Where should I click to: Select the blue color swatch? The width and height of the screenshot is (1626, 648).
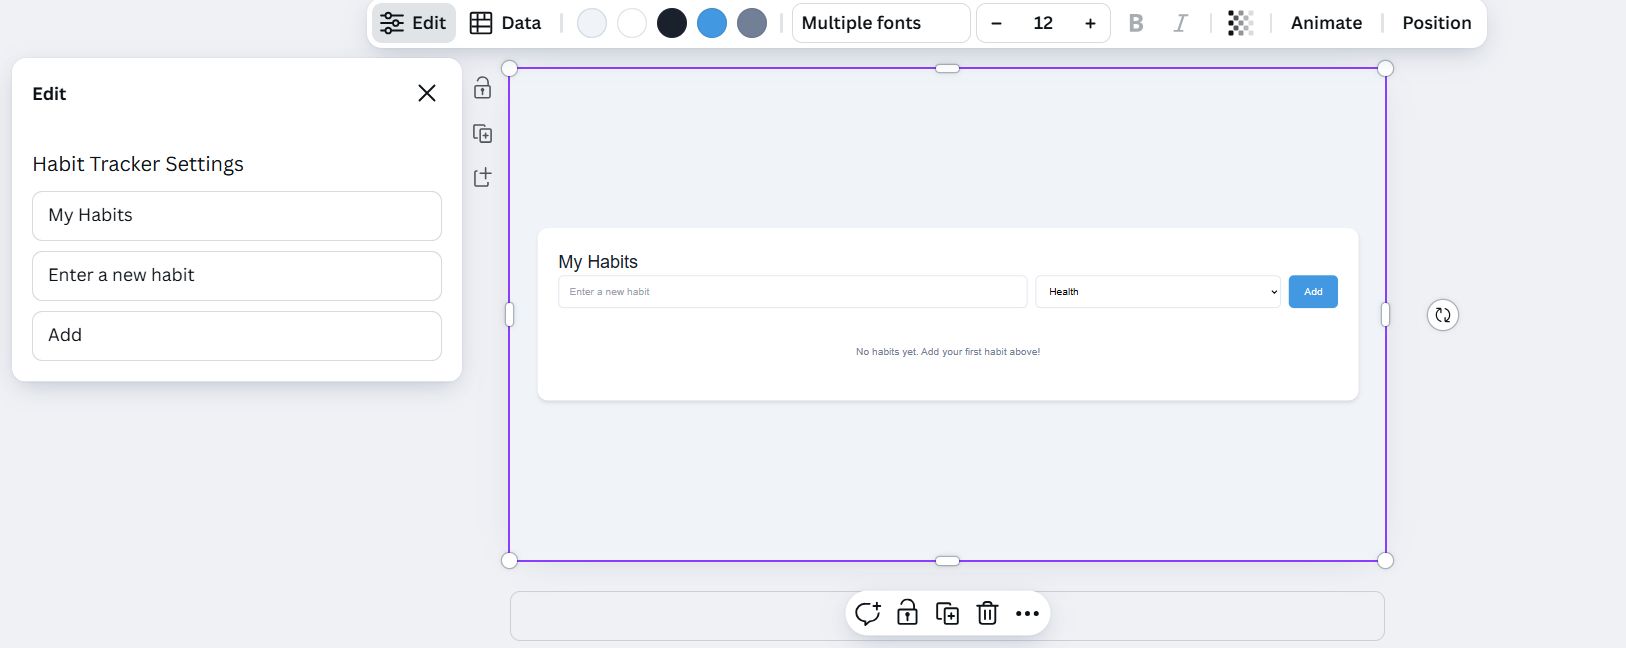point(712,23)
